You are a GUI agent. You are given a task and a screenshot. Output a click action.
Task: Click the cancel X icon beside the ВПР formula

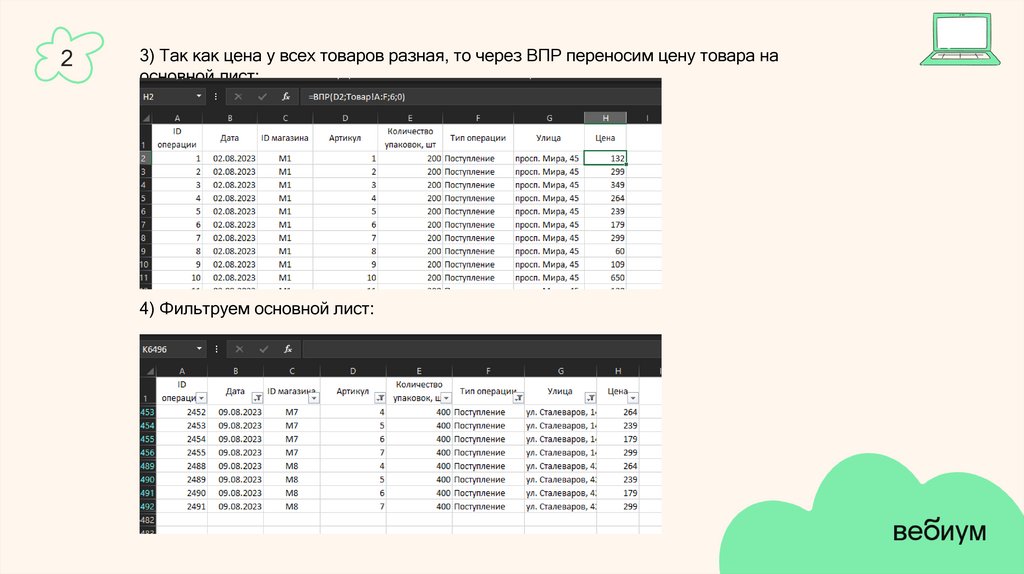(x=238, y=97)
